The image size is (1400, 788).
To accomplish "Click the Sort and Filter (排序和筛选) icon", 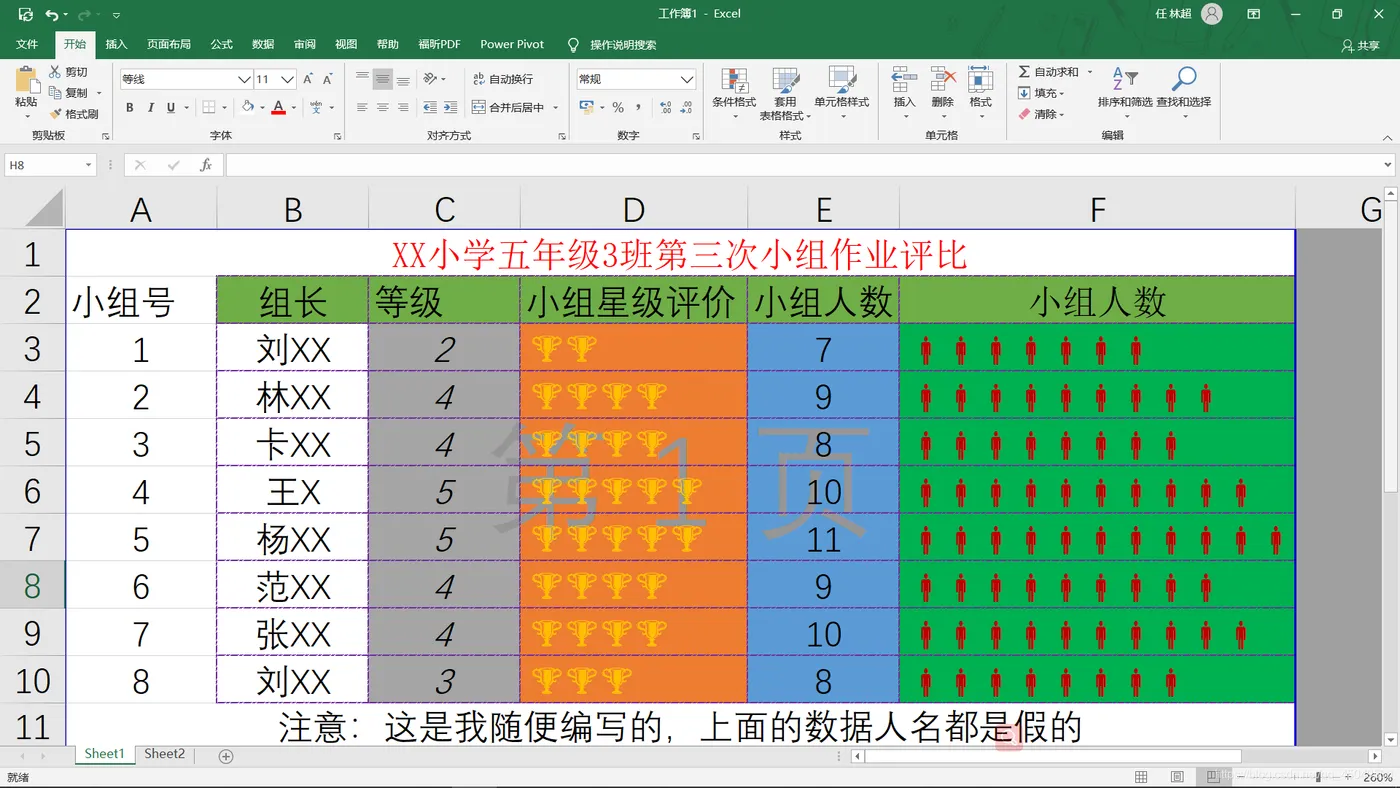I will [x=1124, y=80].
